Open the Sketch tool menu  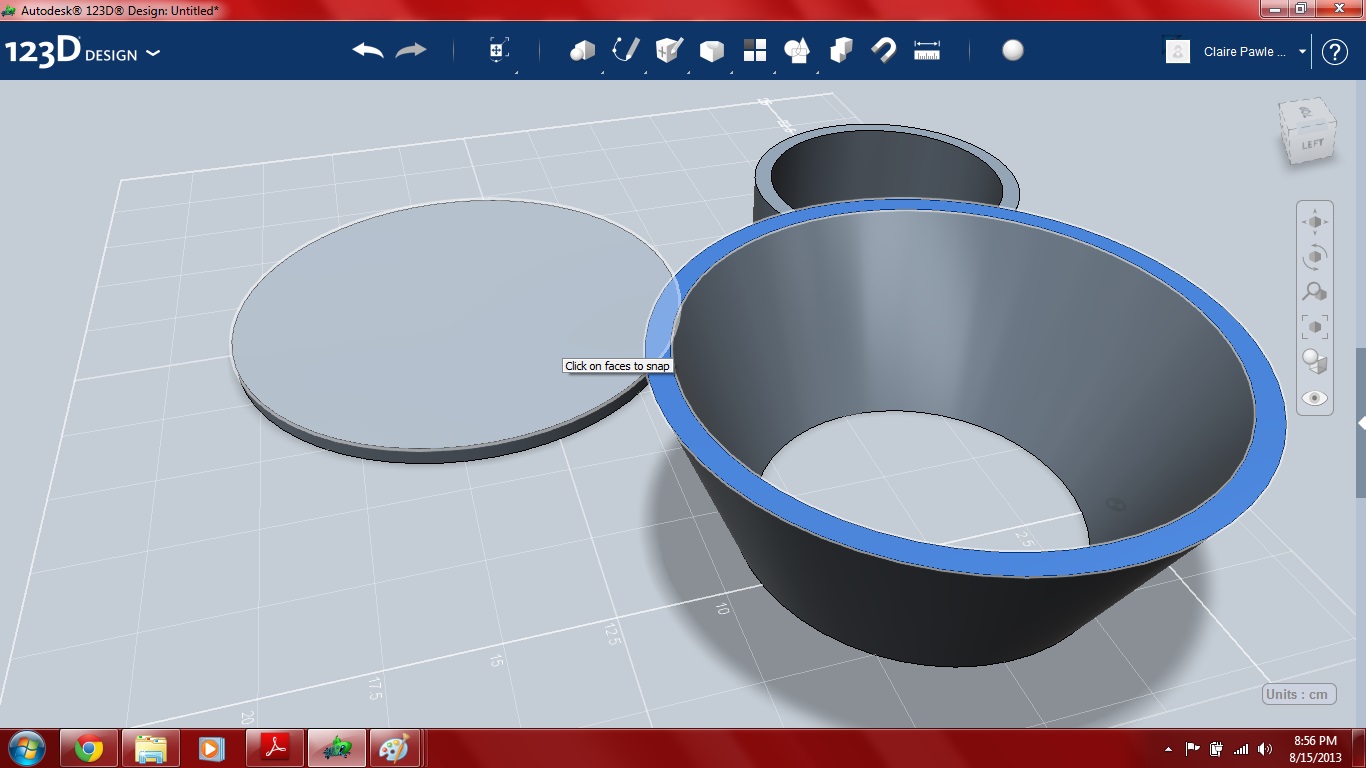tap(626, 50)
